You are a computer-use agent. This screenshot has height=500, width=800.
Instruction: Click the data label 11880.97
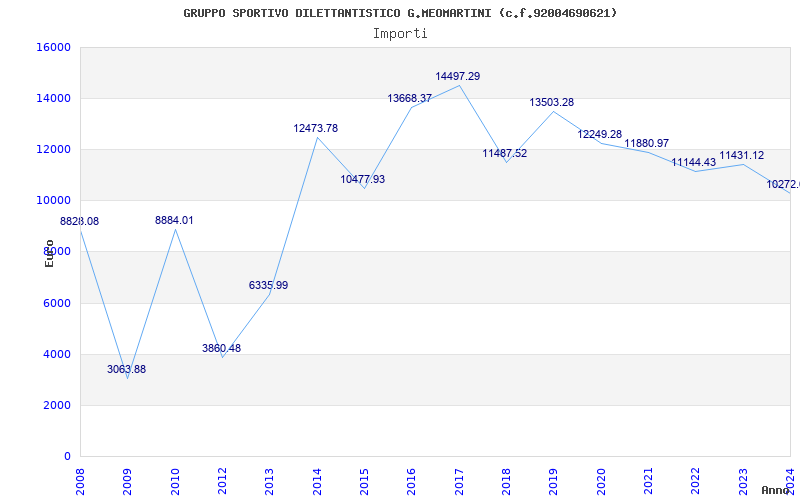(x=646, y=143)
